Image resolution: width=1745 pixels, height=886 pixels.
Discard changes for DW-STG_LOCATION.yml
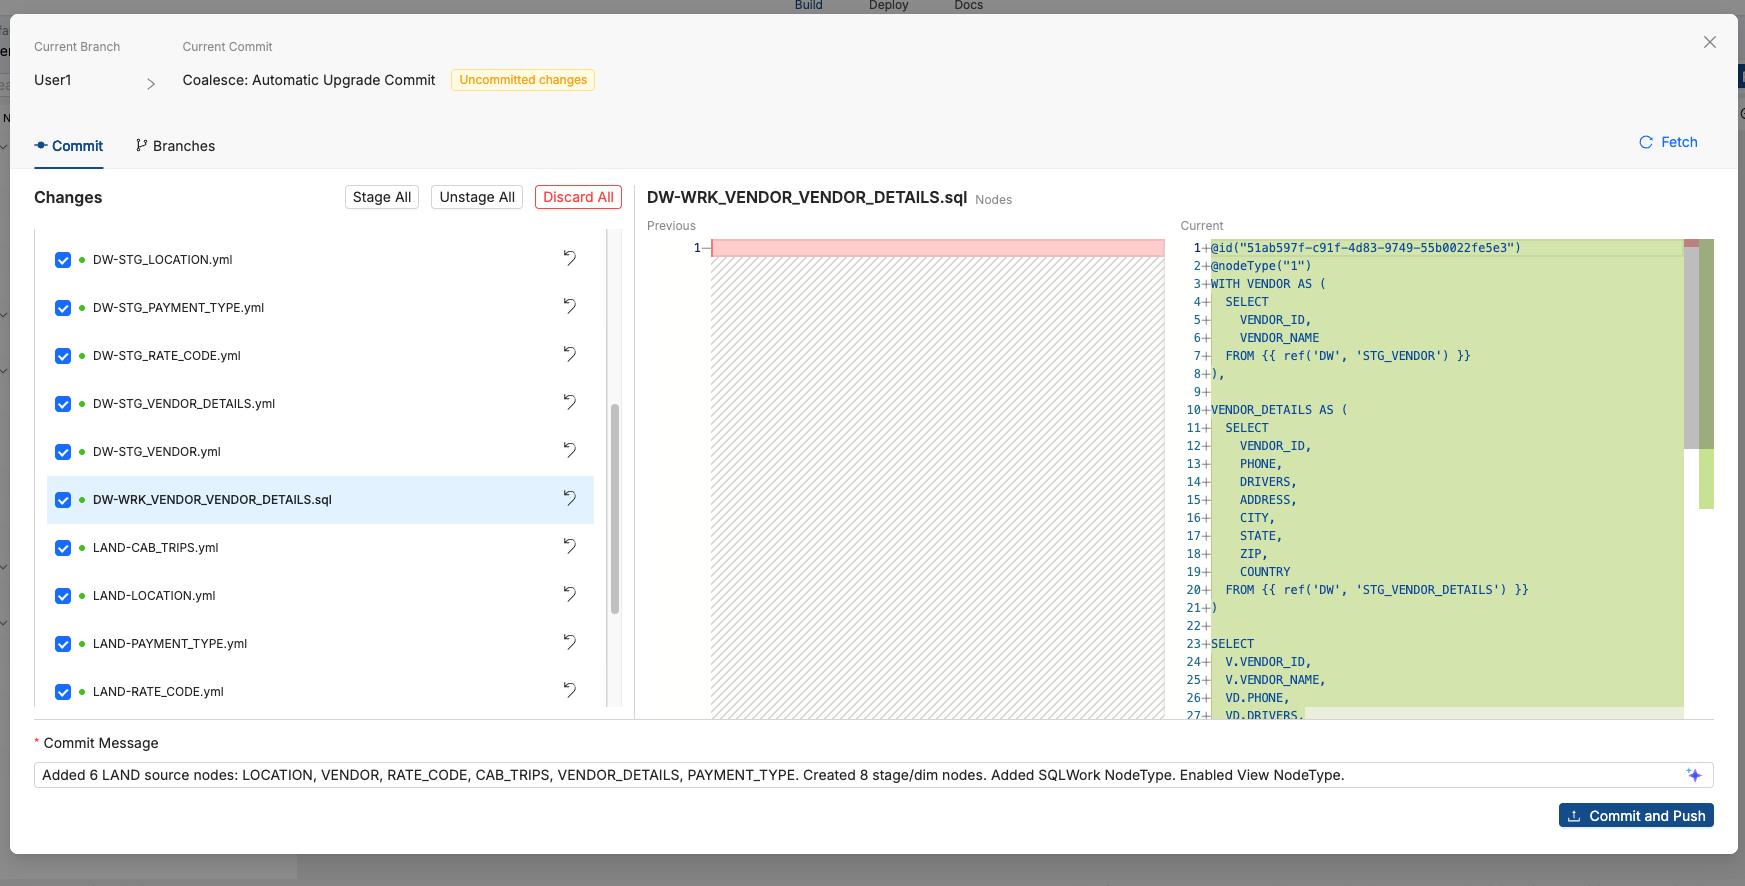coord(569,258)
